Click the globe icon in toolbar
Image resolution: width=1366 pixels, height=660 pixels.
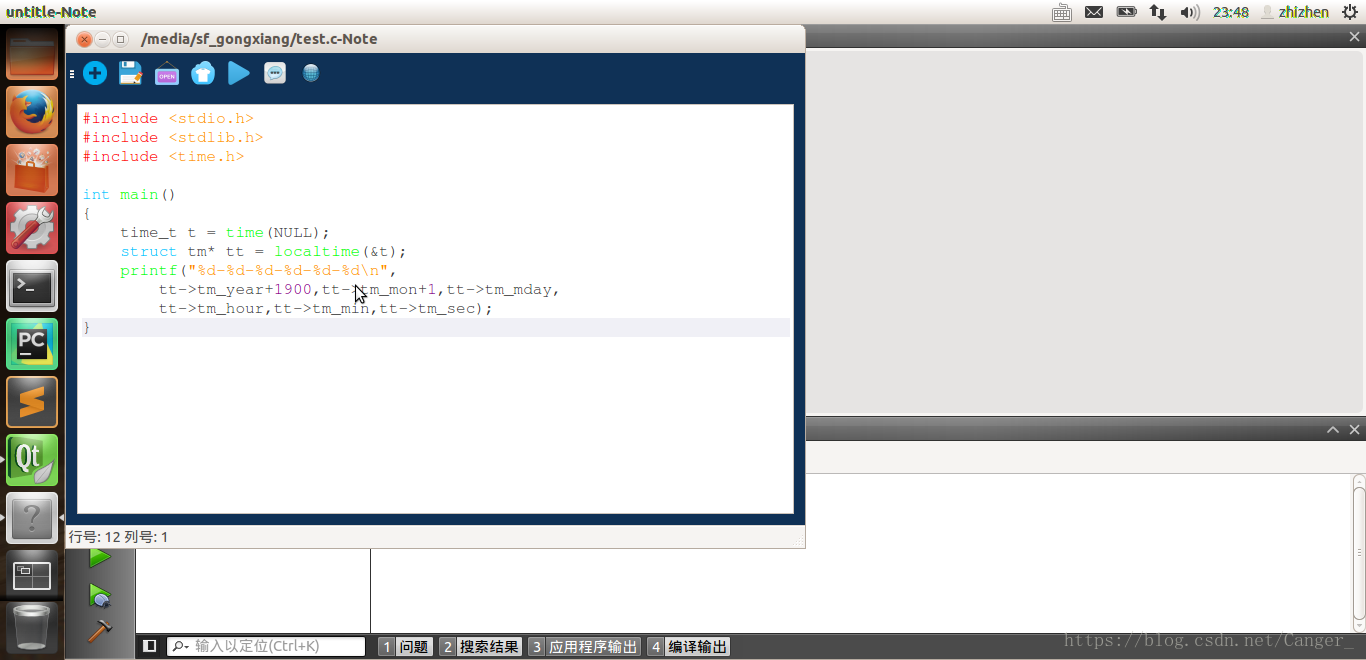tap(311, 73)
